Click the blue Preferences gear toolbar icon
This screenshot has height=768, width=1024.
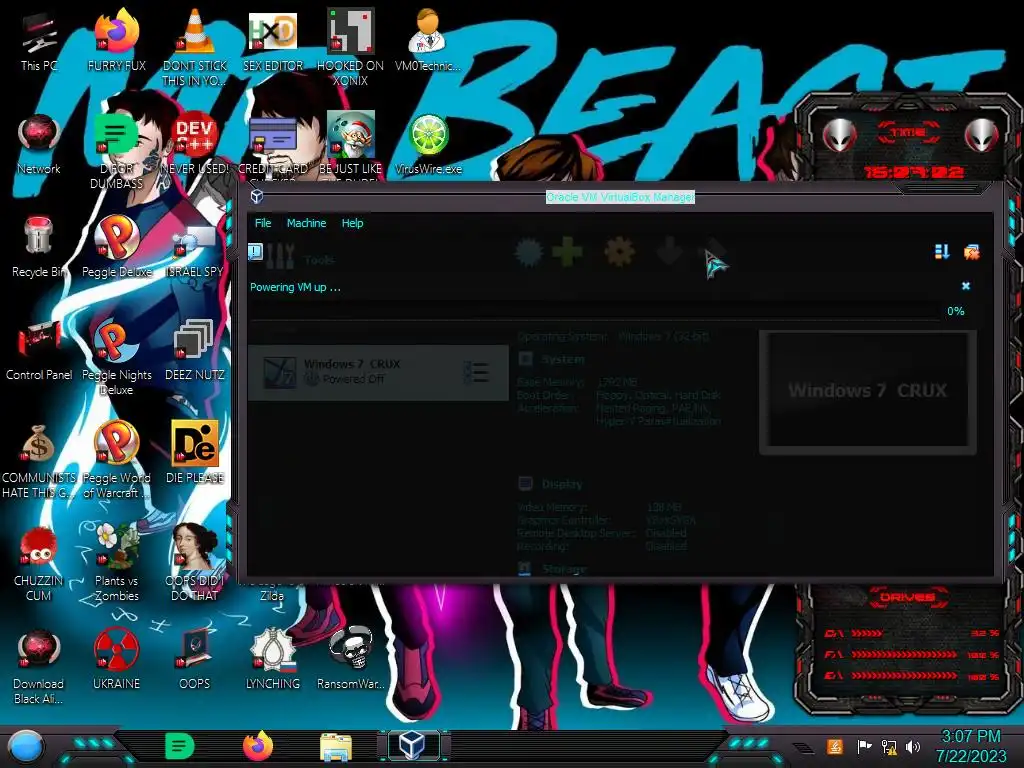[x=528, y=252]
